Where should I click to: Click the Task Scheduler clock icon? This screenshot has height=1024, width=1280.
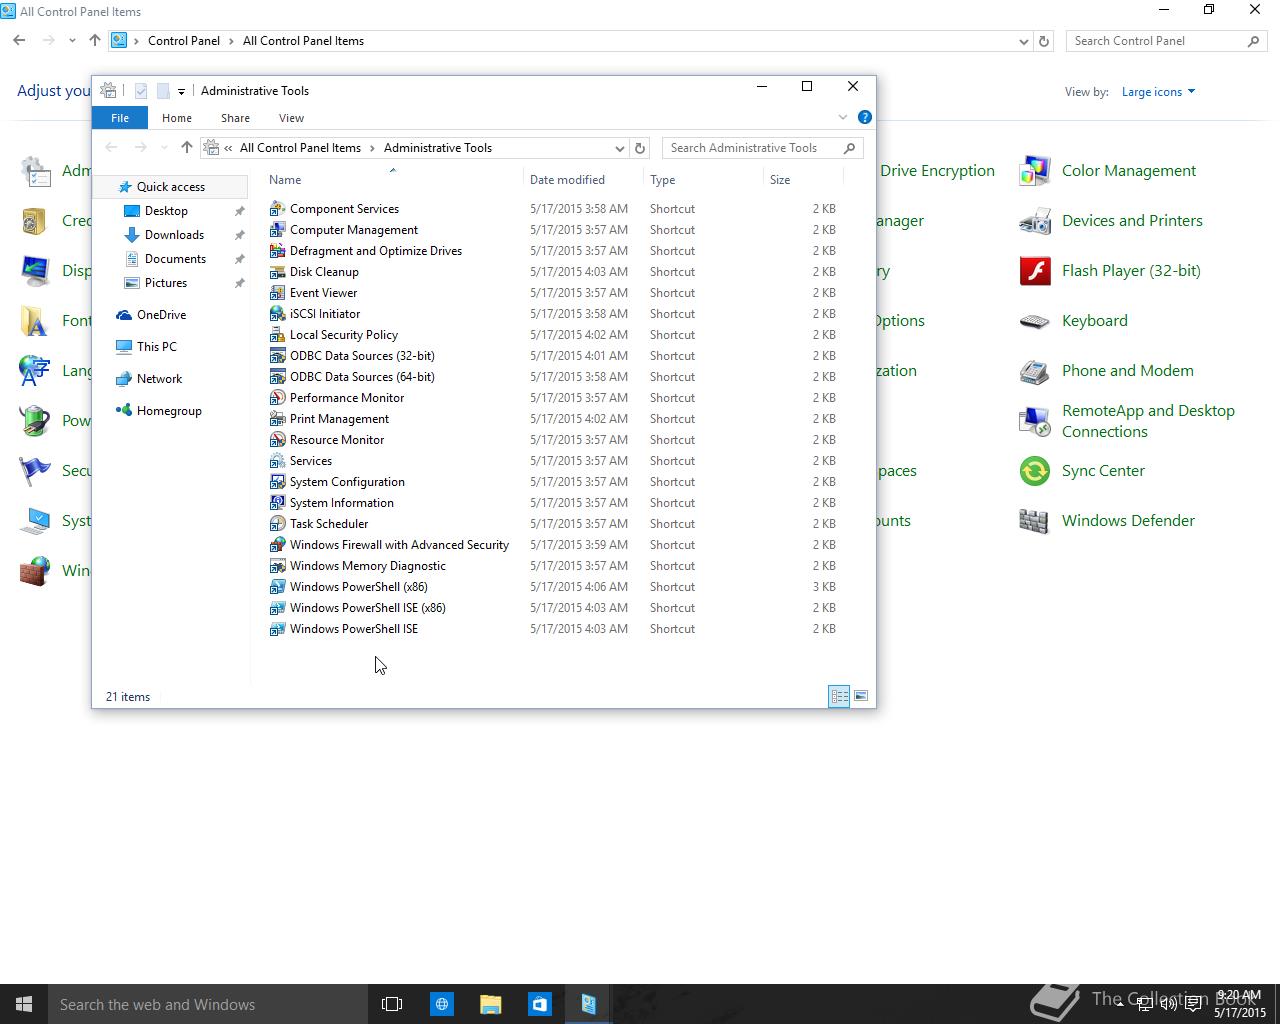[x=278, y=524]
